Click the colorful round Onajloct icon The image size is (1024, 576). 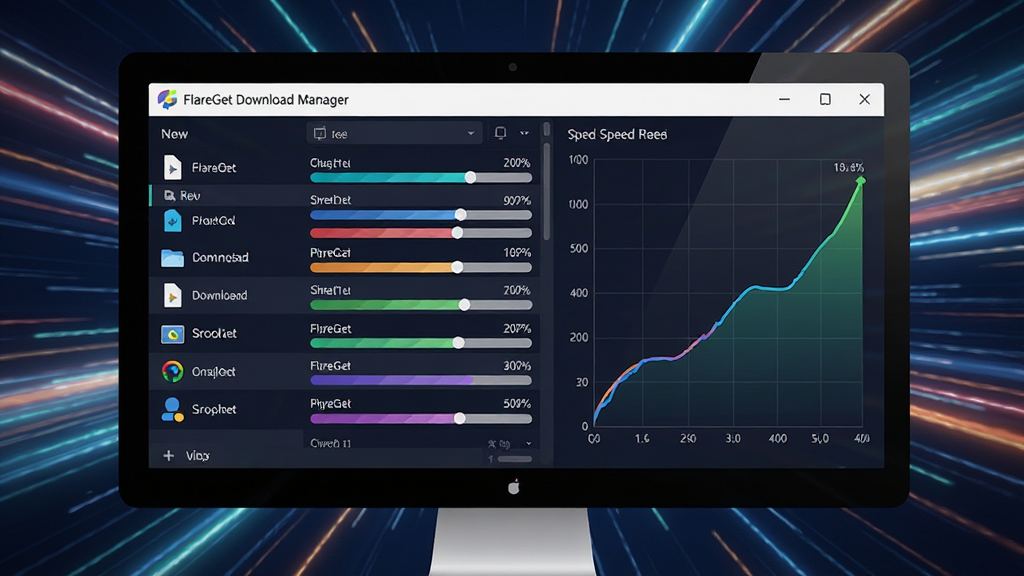tap(172, 371)
